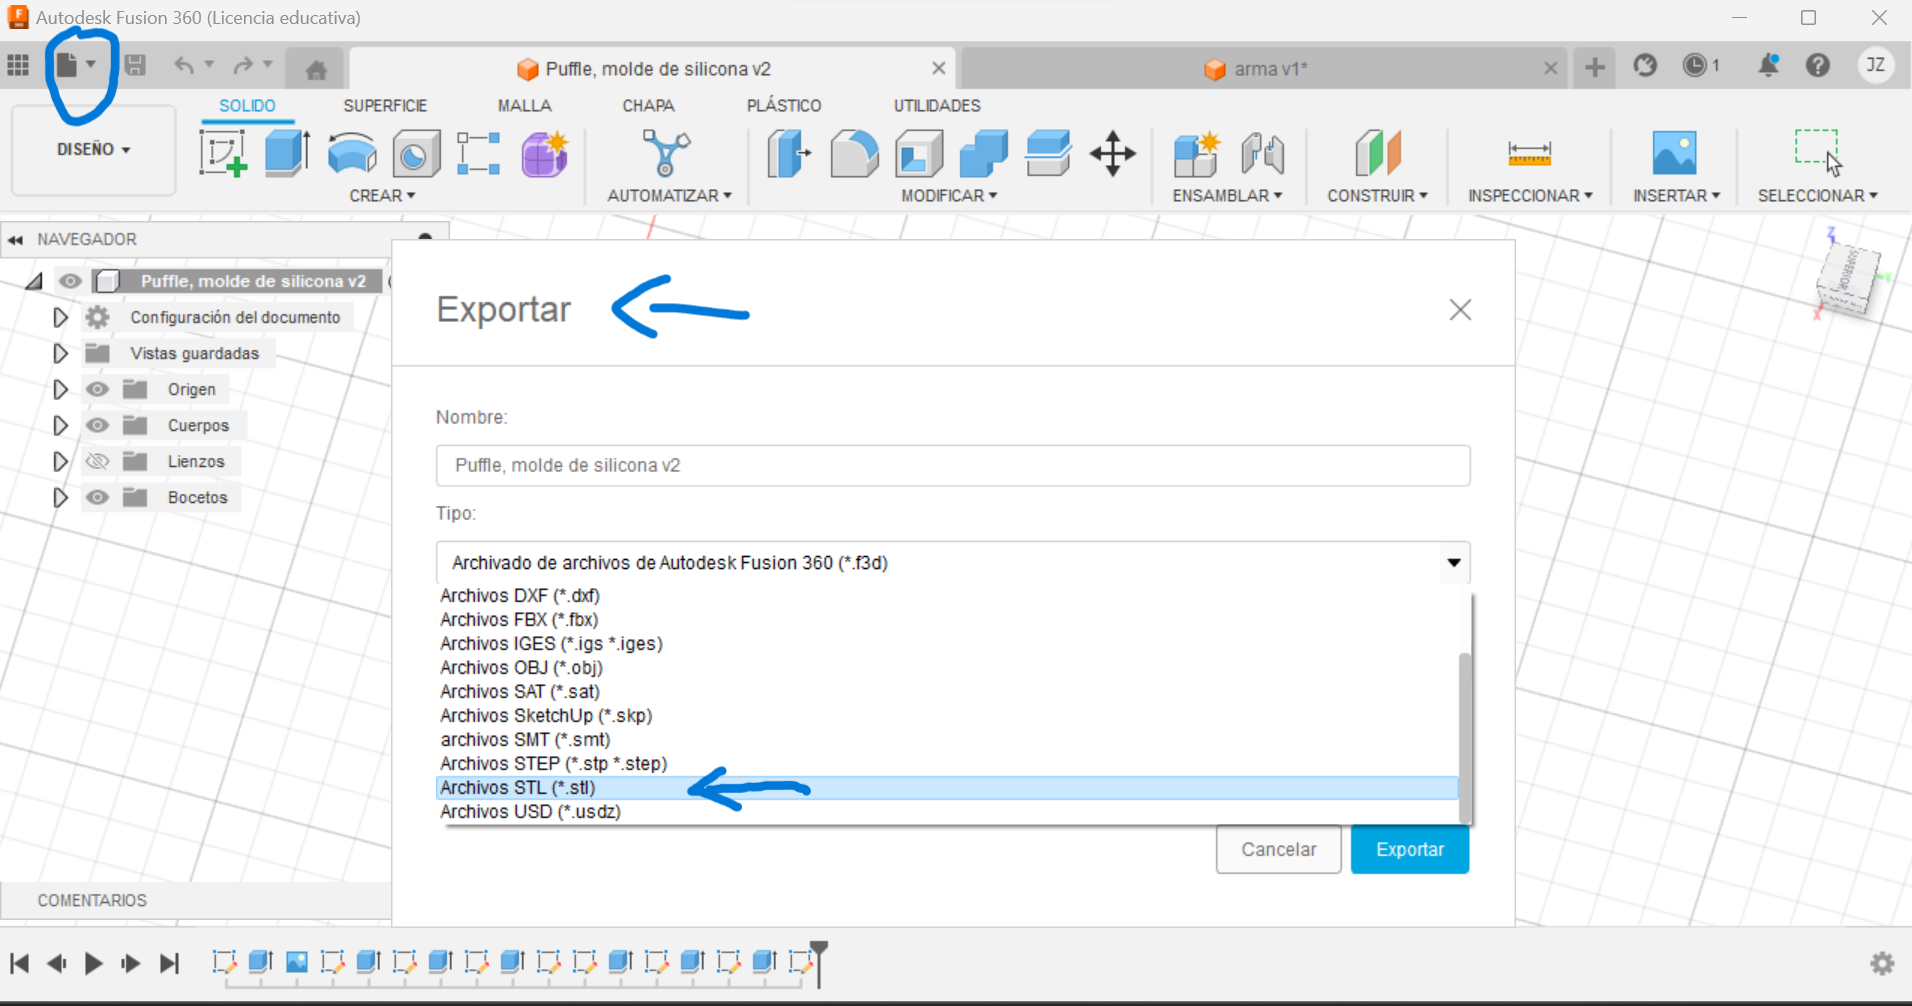Switch to the CHAPA tab
This screenshot has width=1912, height=1006.
point(648,106)
